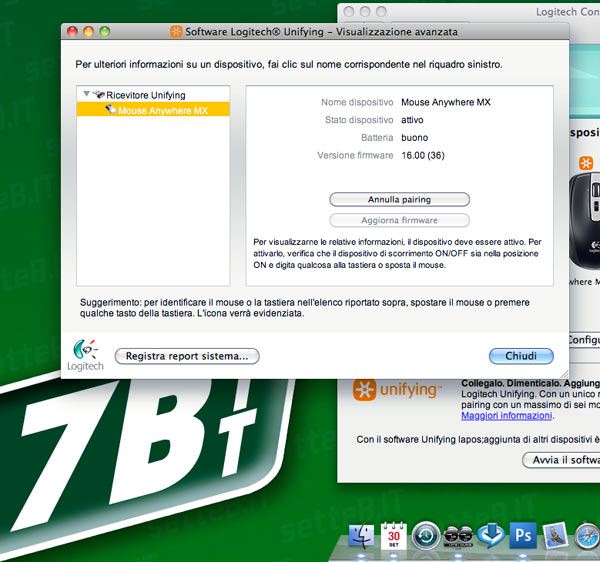
Task: Select Ricevitore Unifying in the list
Action: (x=152, y=95)
